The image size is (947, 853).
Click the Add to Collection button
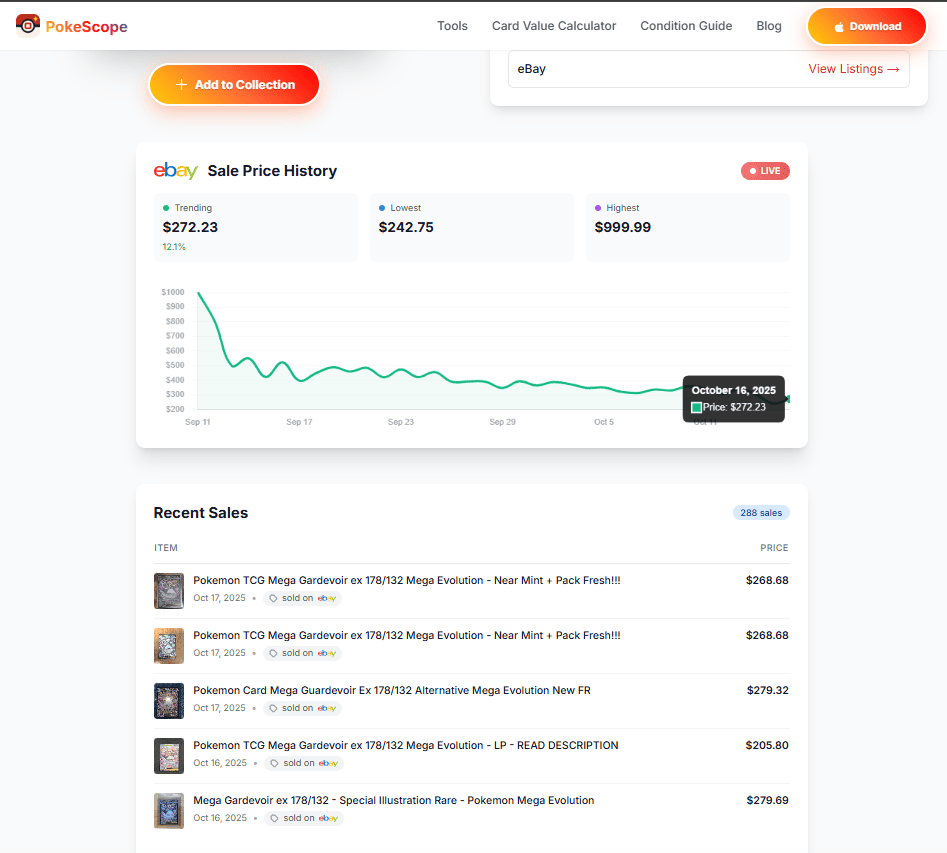(x=234, y=85)
